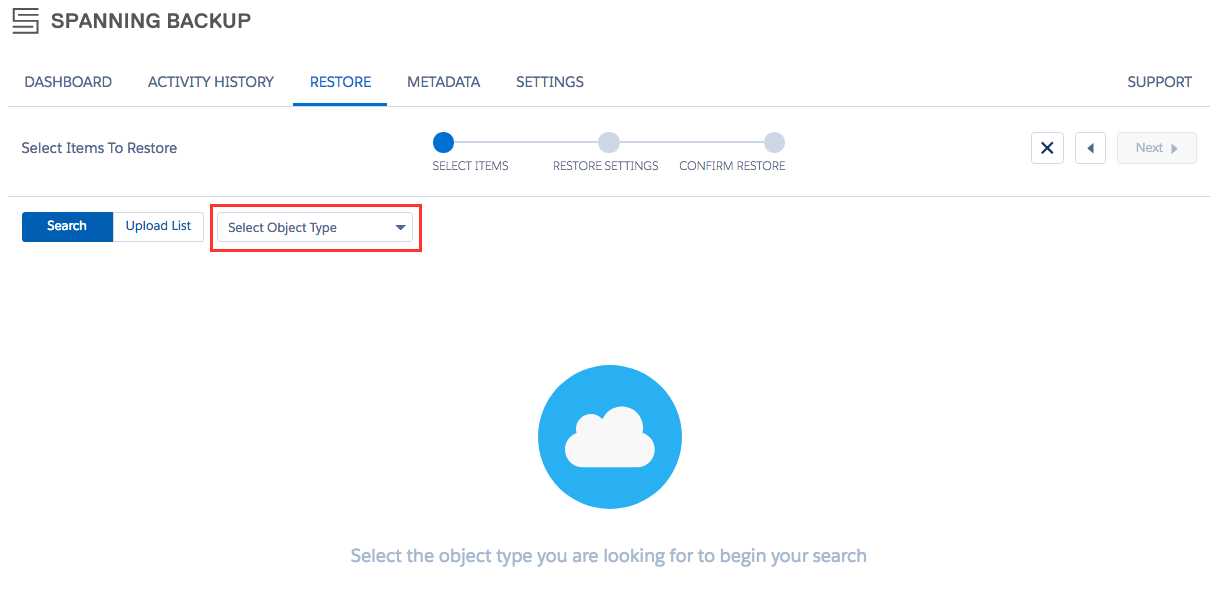This screenshot has height=614, width=1219.
Task: Click the Spanning Backup logo icon
Action: click(25, 20)
